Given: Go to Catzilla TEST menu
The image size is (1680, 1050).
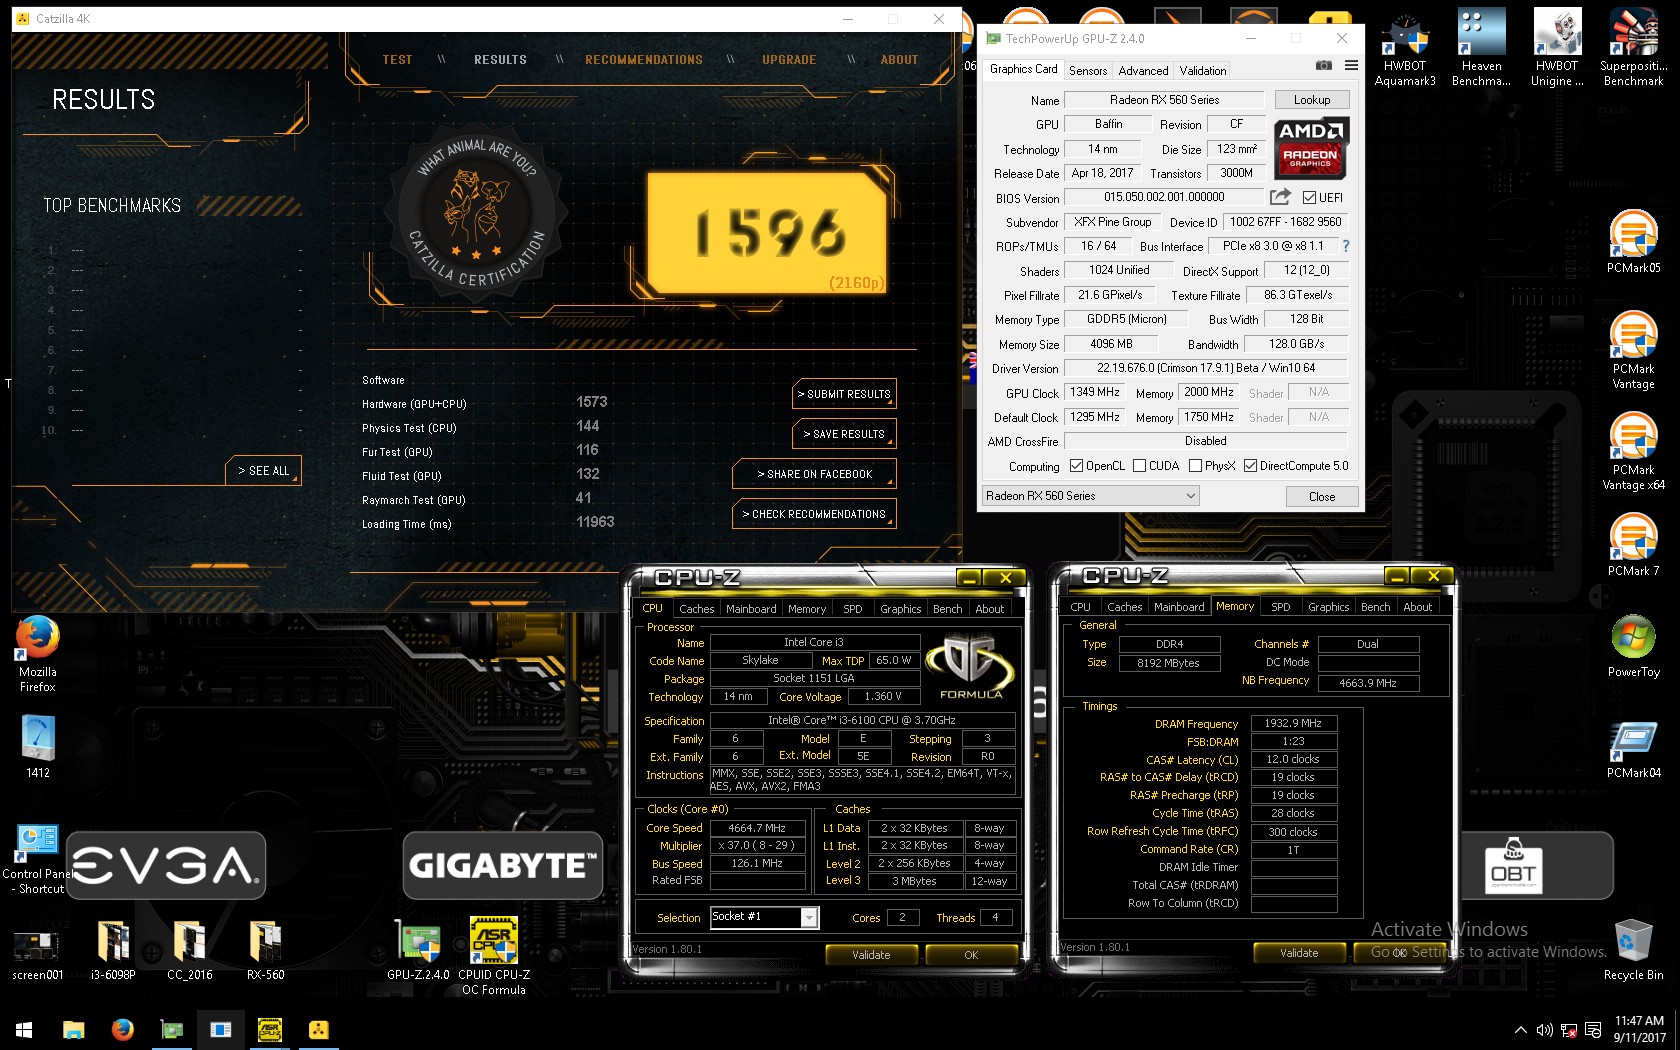Looking at the screenshot, I should 397,60.
